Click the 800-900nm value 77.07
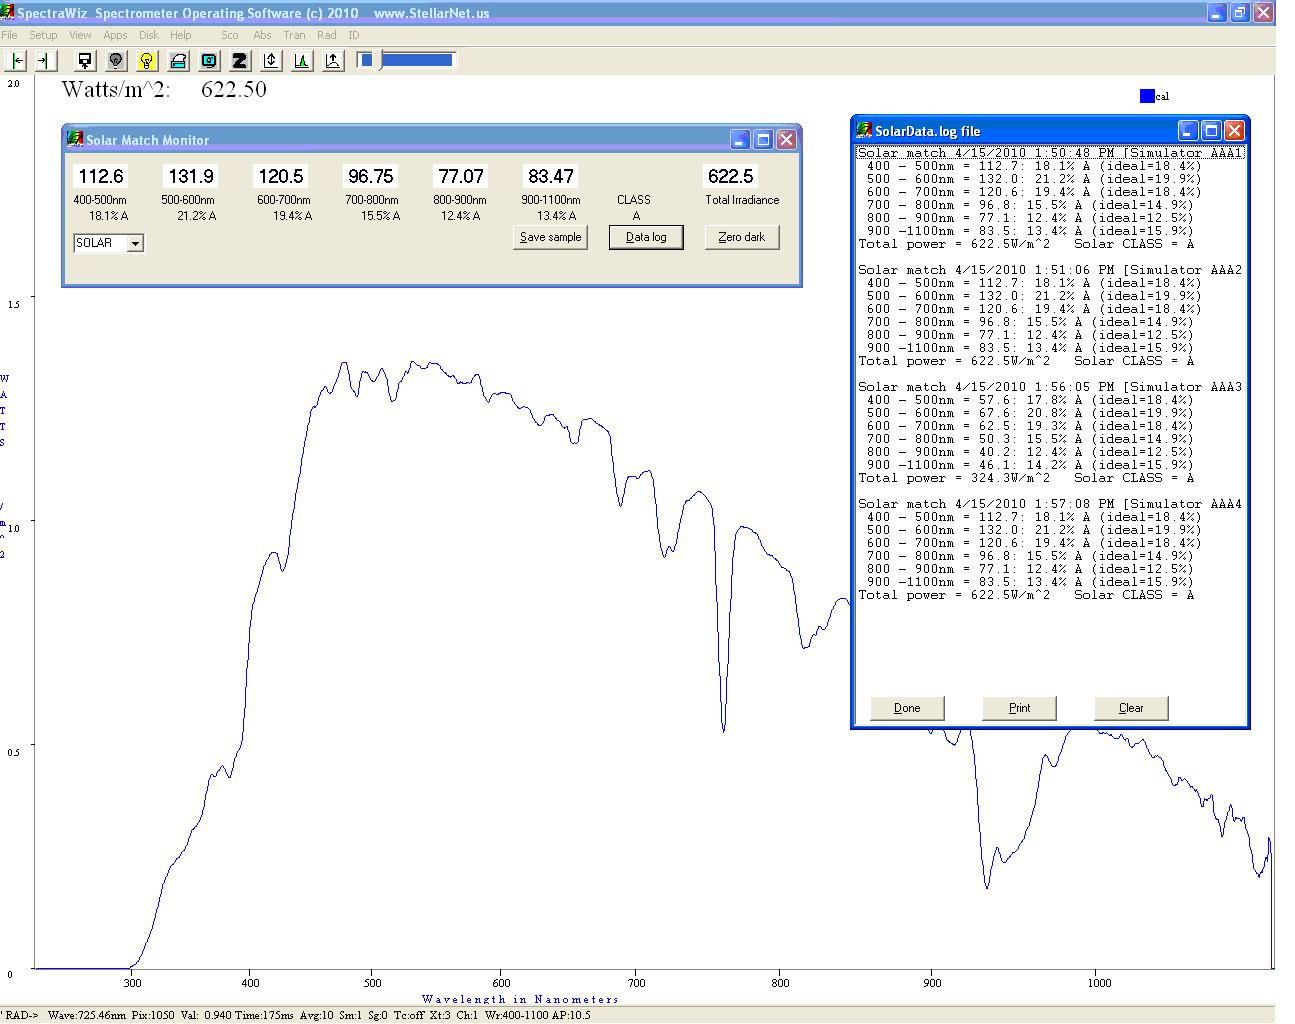This screenshot has height=1024, width=1295. pyautogui.click(x=461, y=176)
